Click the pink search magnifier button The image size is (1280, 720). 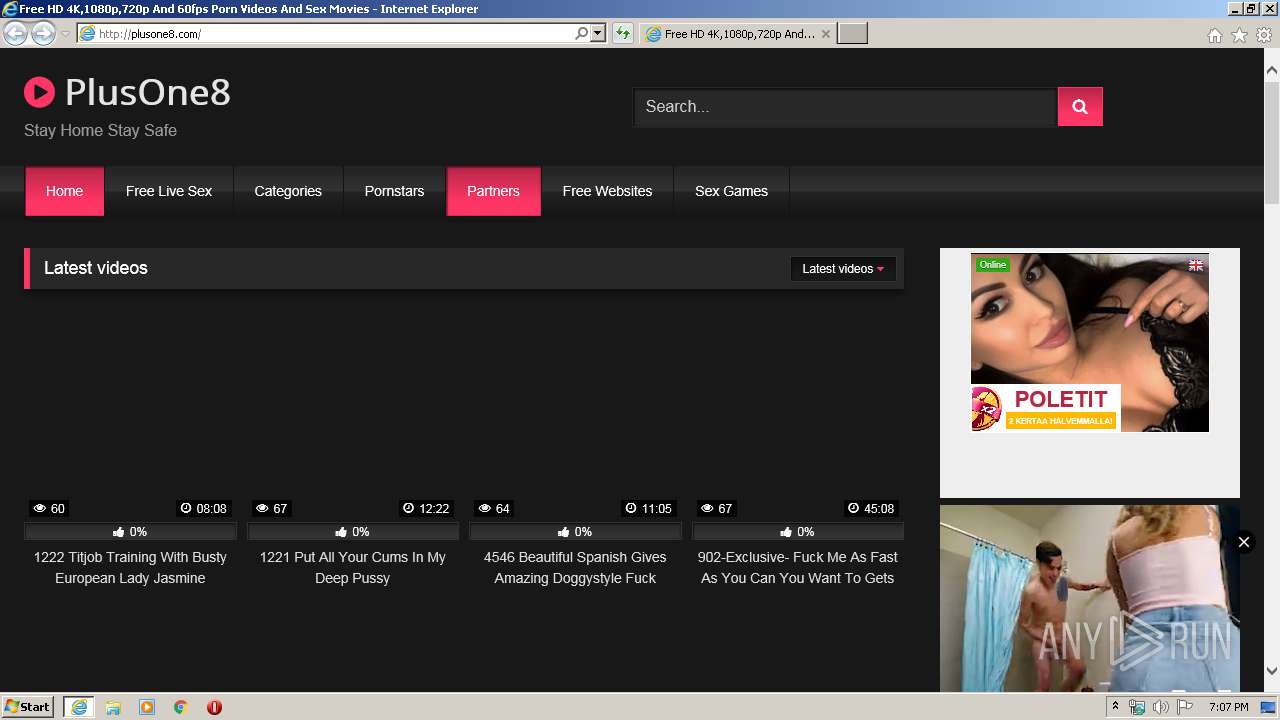click(x=1080, y=107)
